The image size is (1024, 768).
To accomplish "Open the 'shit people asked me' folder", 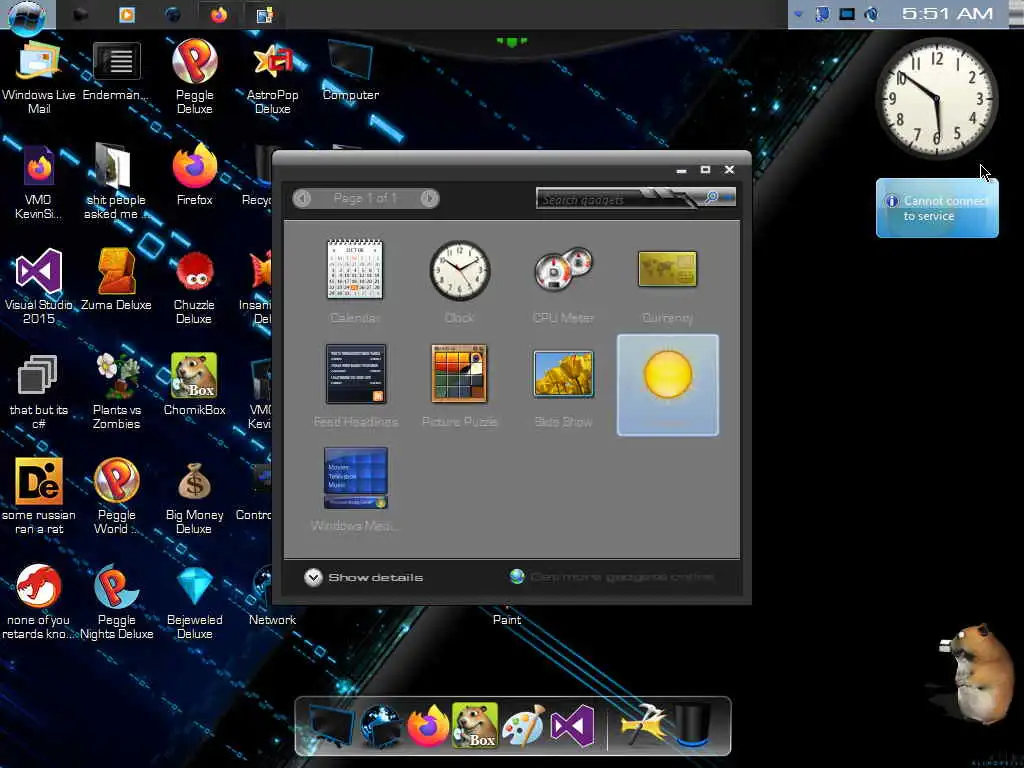I will (x=115, y=182).
